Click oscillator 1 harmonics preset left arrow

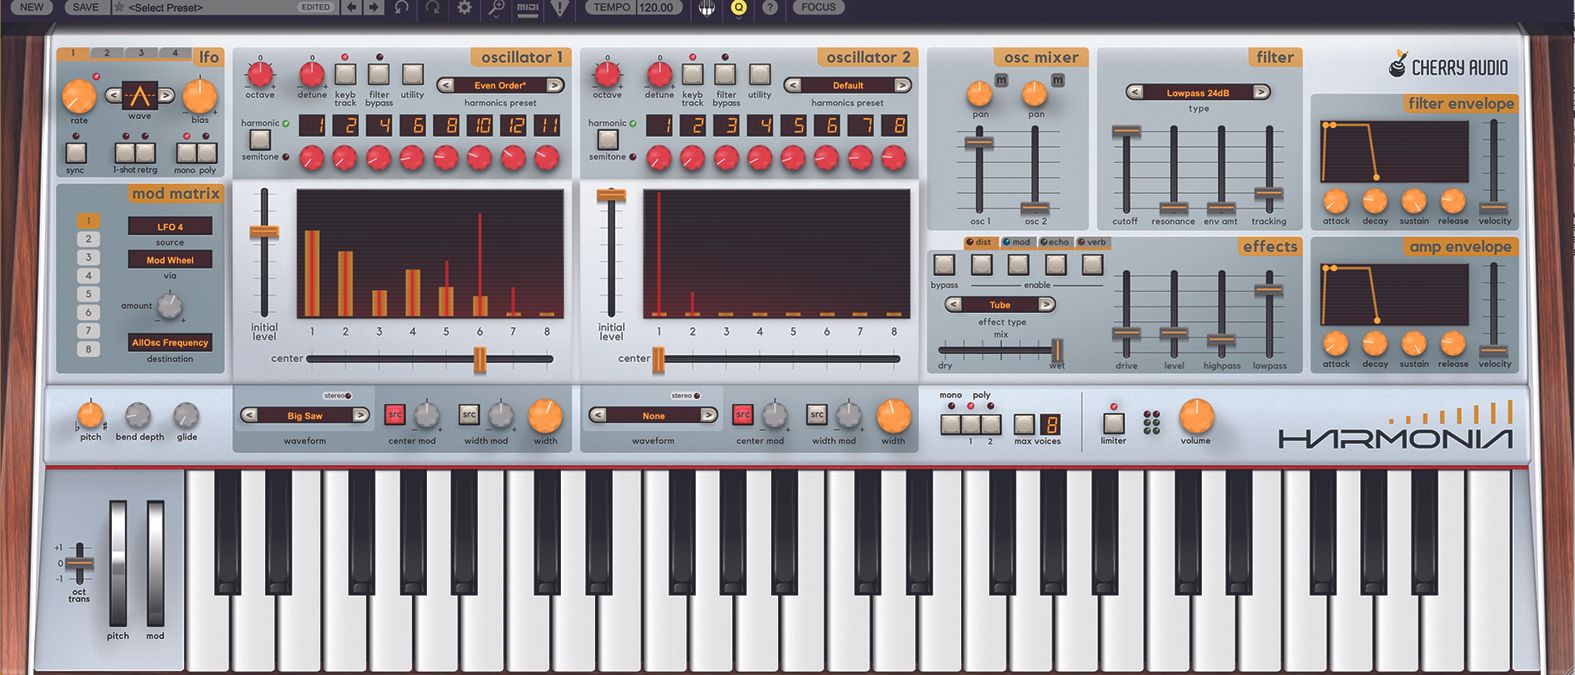tap(446, 85)
